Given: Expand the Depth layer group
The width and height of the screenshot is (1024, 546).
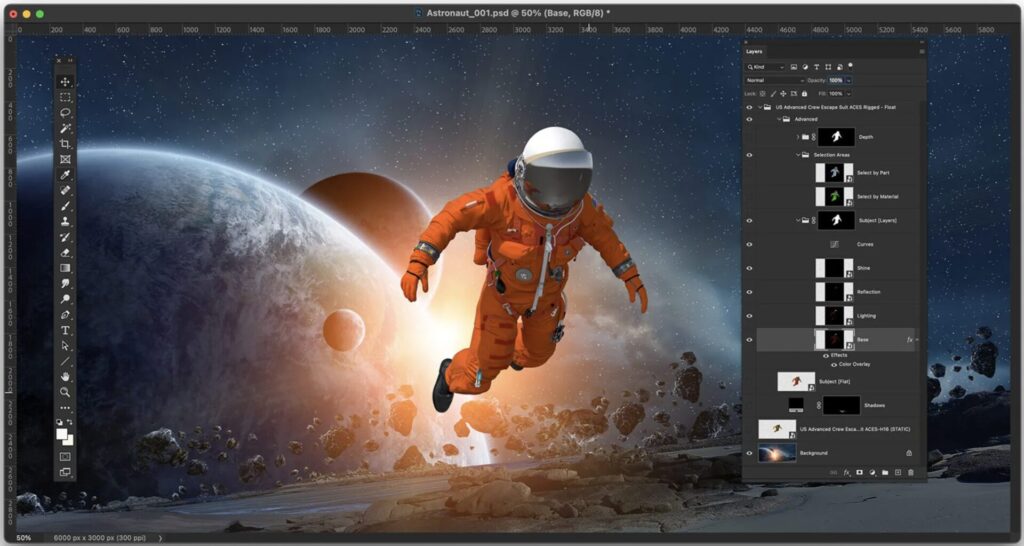Looking at the screenshot, I should pos(797,137).
